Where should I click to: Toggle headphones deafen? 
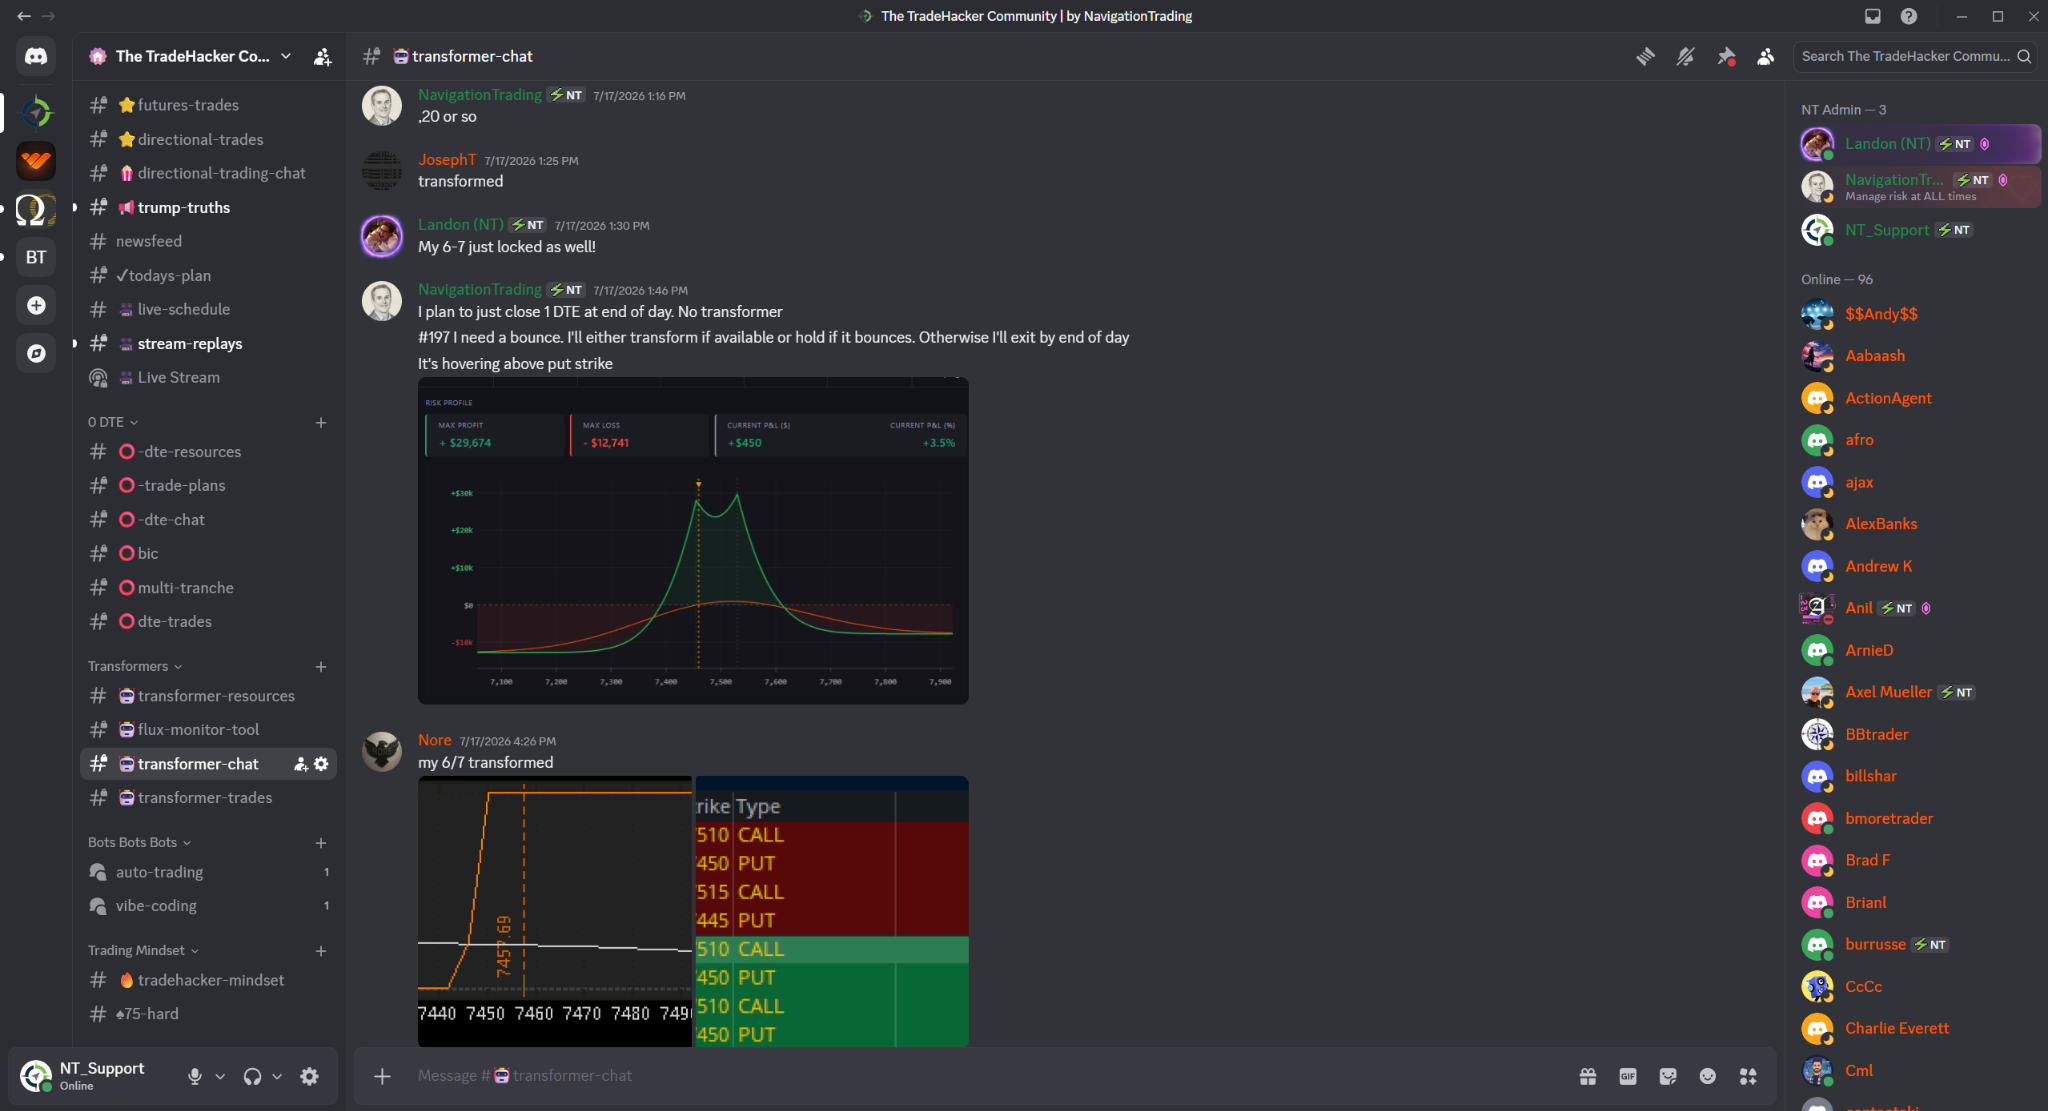coord(252,1076)
